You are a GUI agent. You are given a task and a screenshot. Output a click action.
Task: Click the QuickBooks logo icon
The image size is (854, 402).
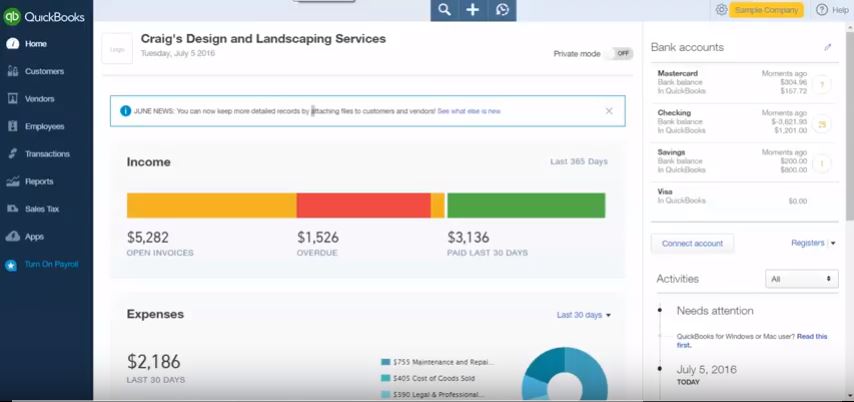point(12,17)
